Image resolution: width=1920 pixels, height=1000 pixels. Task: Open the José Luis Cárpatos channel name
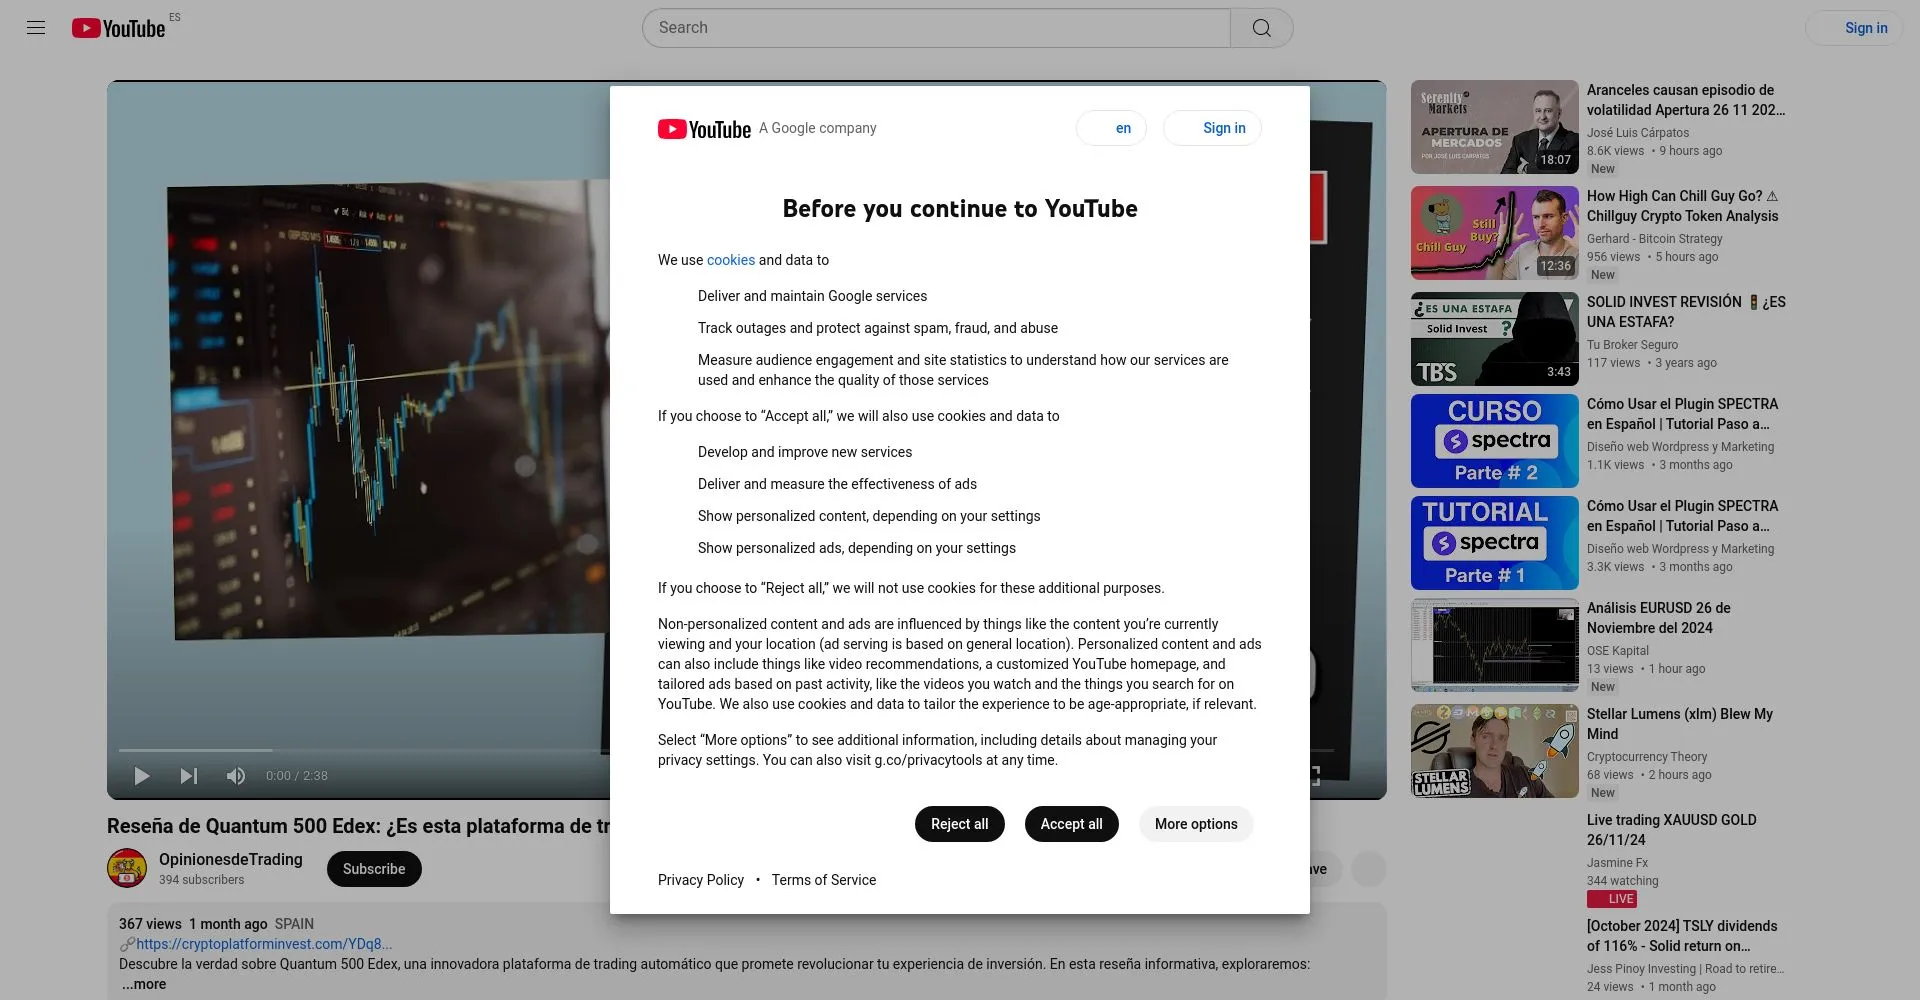click(x=1638, y=133)
